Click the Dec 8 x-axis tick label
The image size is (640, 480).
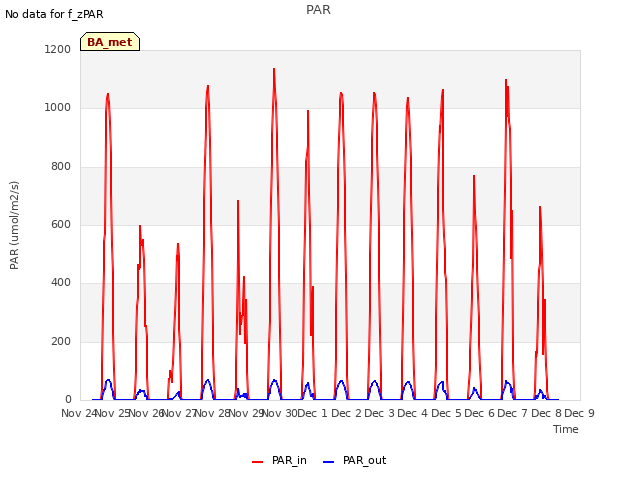tap(546, 413)
